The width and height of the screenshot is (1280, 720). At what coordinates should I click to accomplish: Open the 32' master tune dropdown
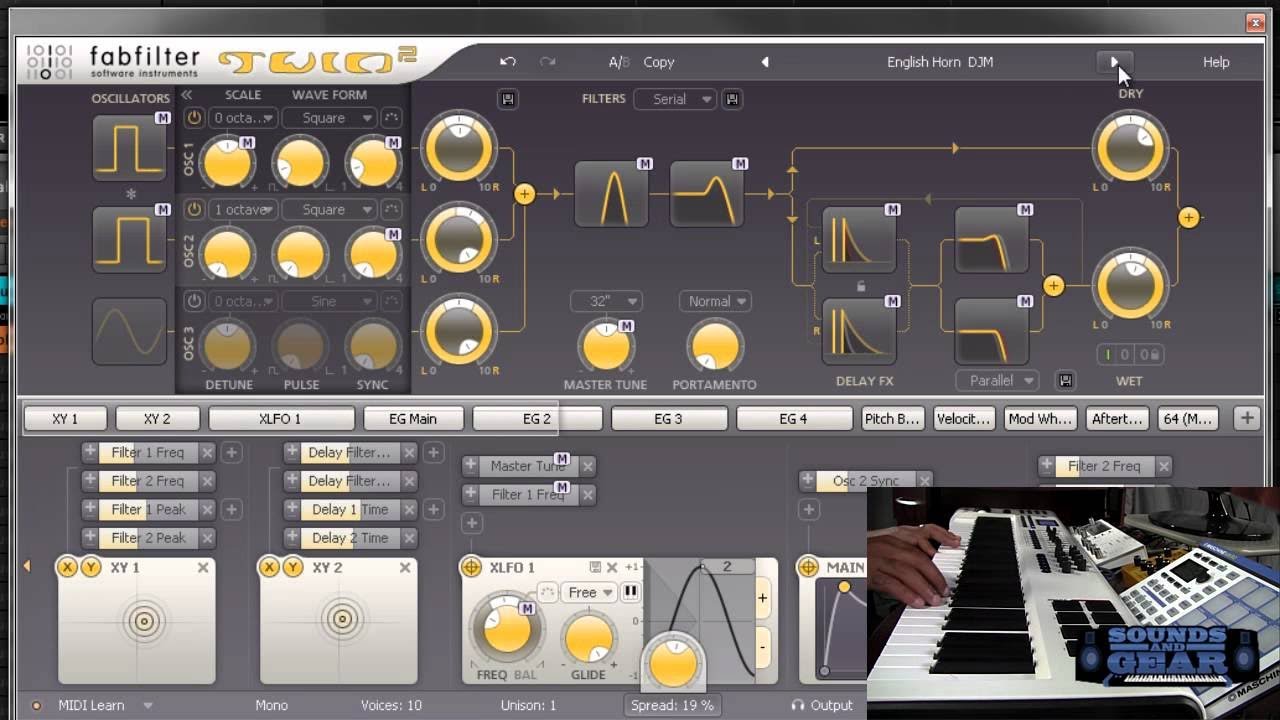click(605, 301)
